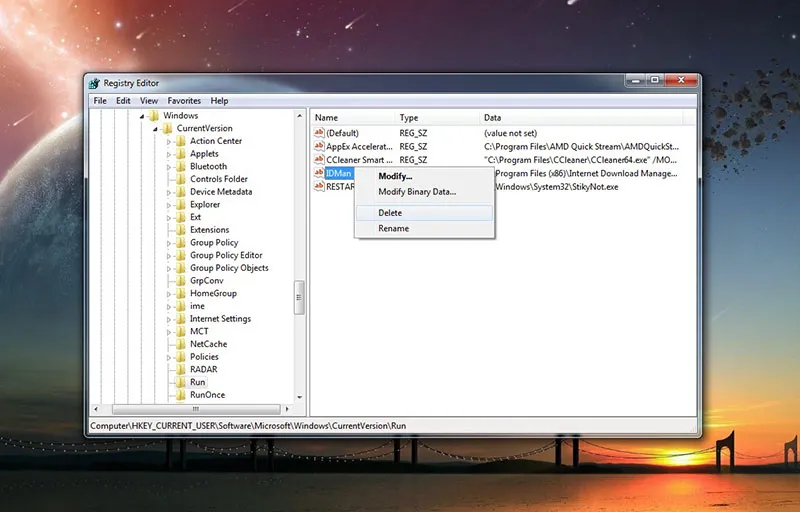This screenshot has height=512, width=800.
Task: Expand the Explorer tree node
Action: pos(169,205)
